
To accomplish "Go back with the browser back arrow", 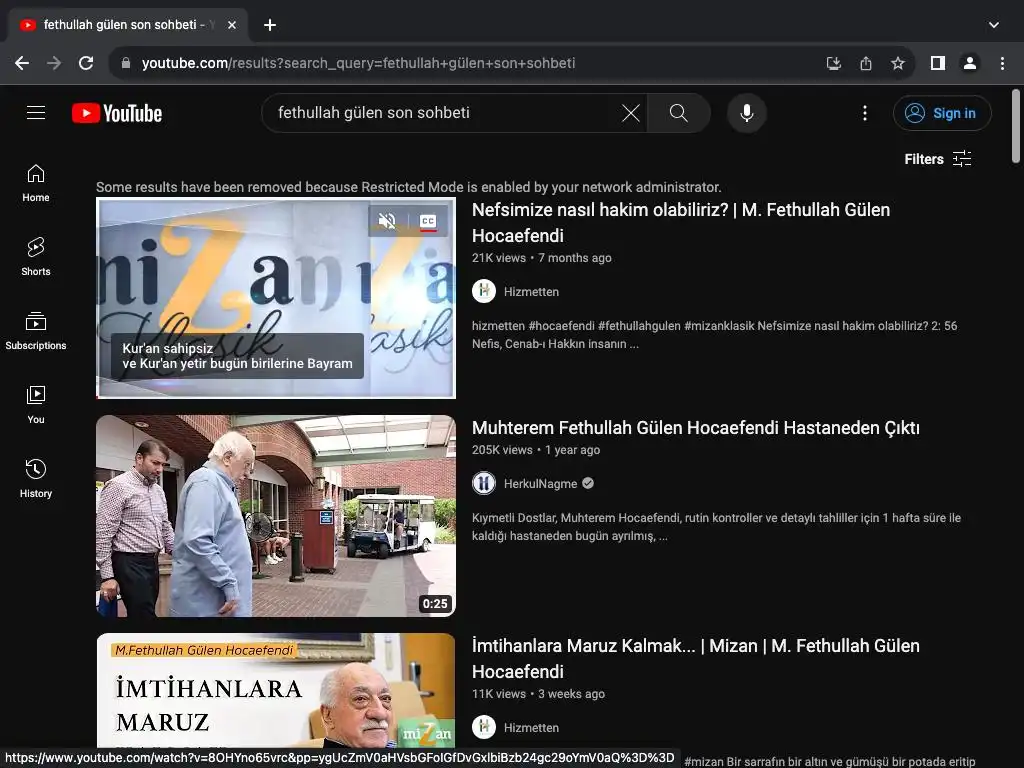I will (x=22, y=63).
